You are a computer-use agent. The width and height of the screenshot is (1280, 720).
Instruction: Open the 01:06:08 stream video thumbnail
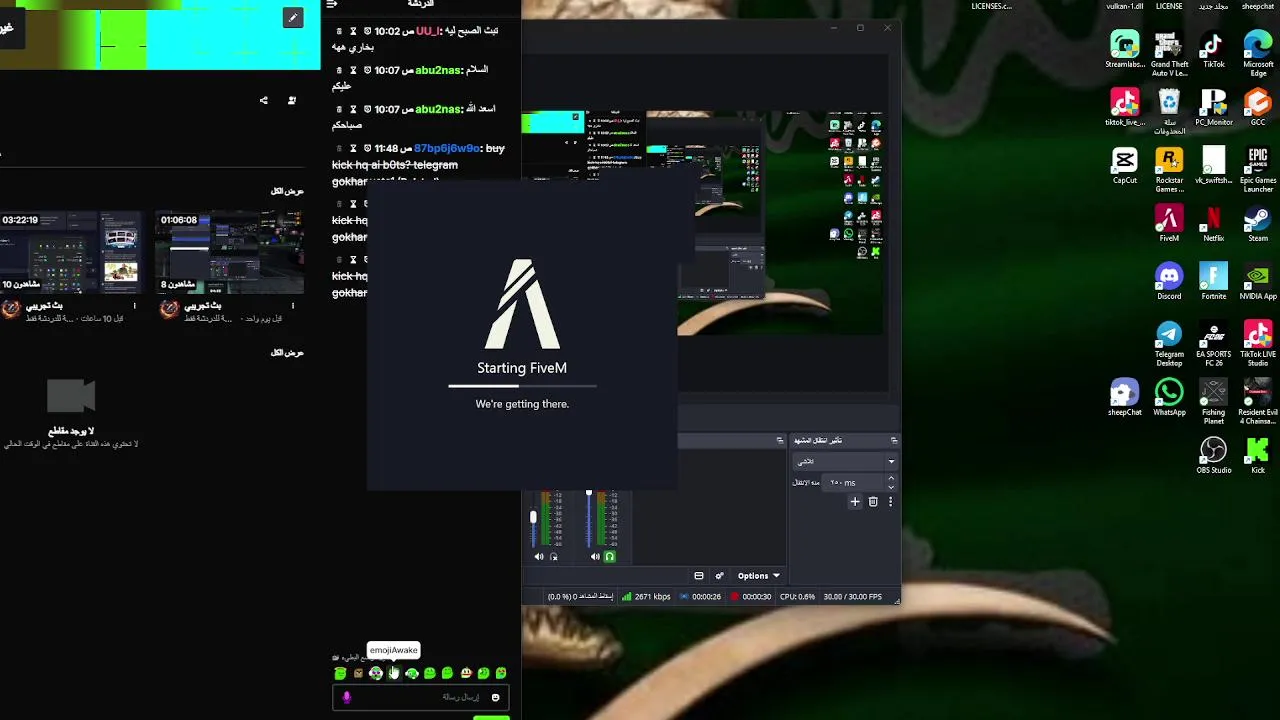(230, 250)
